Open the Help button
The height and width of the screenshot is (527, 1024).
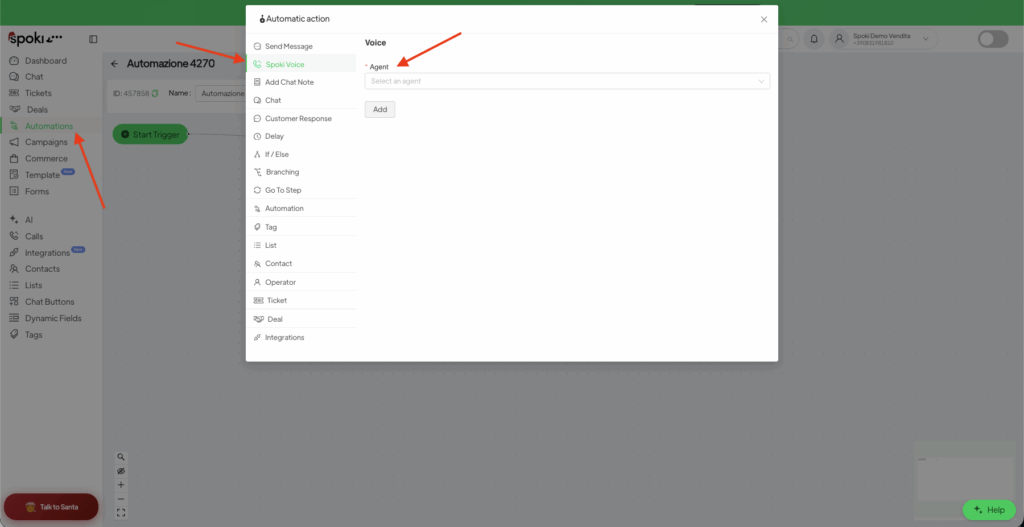988,510
